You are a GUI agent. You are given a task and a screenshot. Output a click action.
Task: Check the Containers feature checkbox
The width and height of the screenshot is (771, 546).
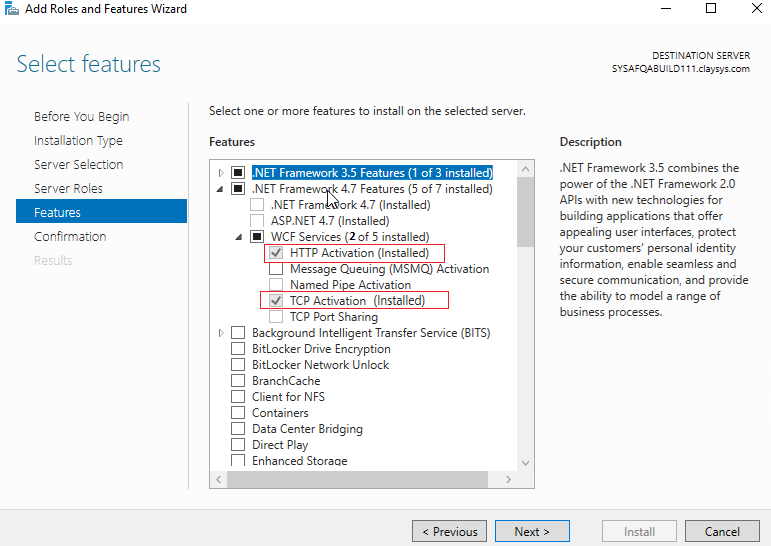[238, 413]
